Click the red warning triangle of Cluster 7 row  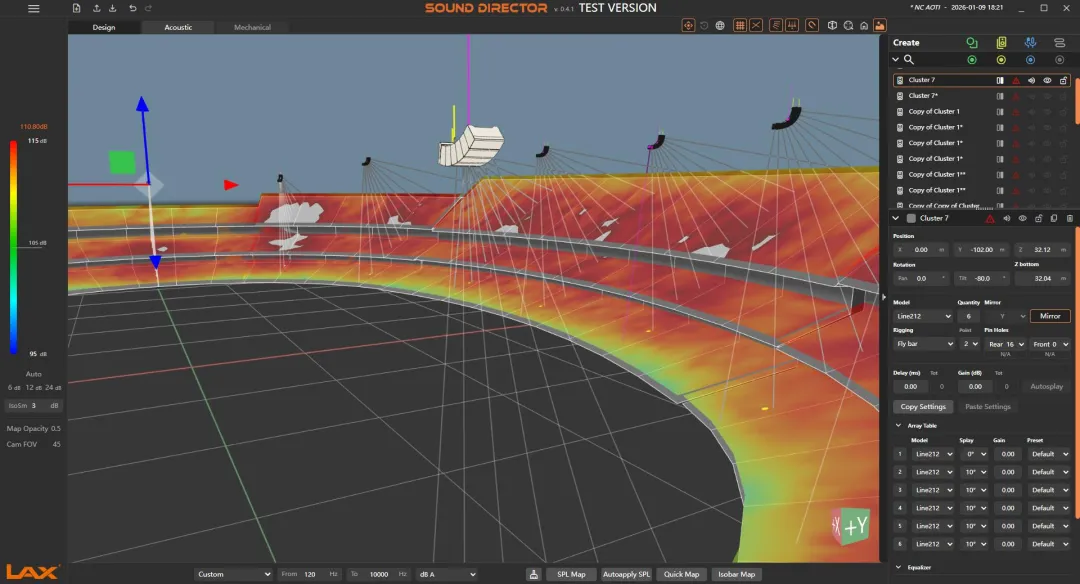click(x=1016, y=81)
